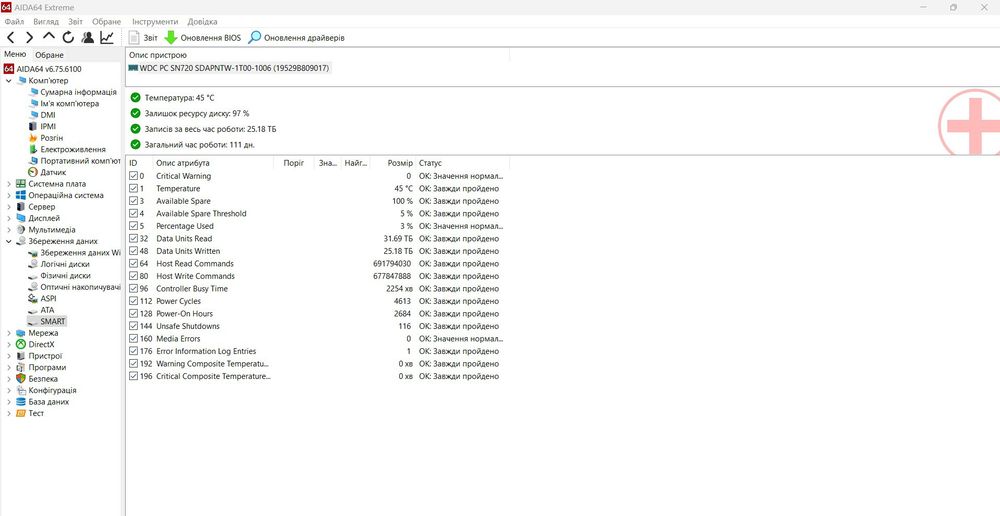This screenshot has height=516, width=1000.
Task: Toggle the Available Spare checkbox
Action: pyautogui.click(x=133, y=201)
